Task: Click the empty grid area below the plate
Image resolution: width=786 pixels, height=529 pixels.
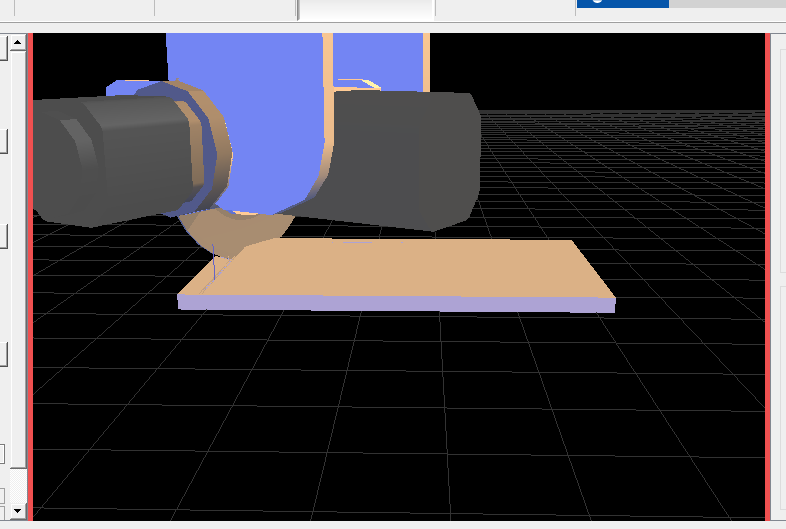Action: 400,420
